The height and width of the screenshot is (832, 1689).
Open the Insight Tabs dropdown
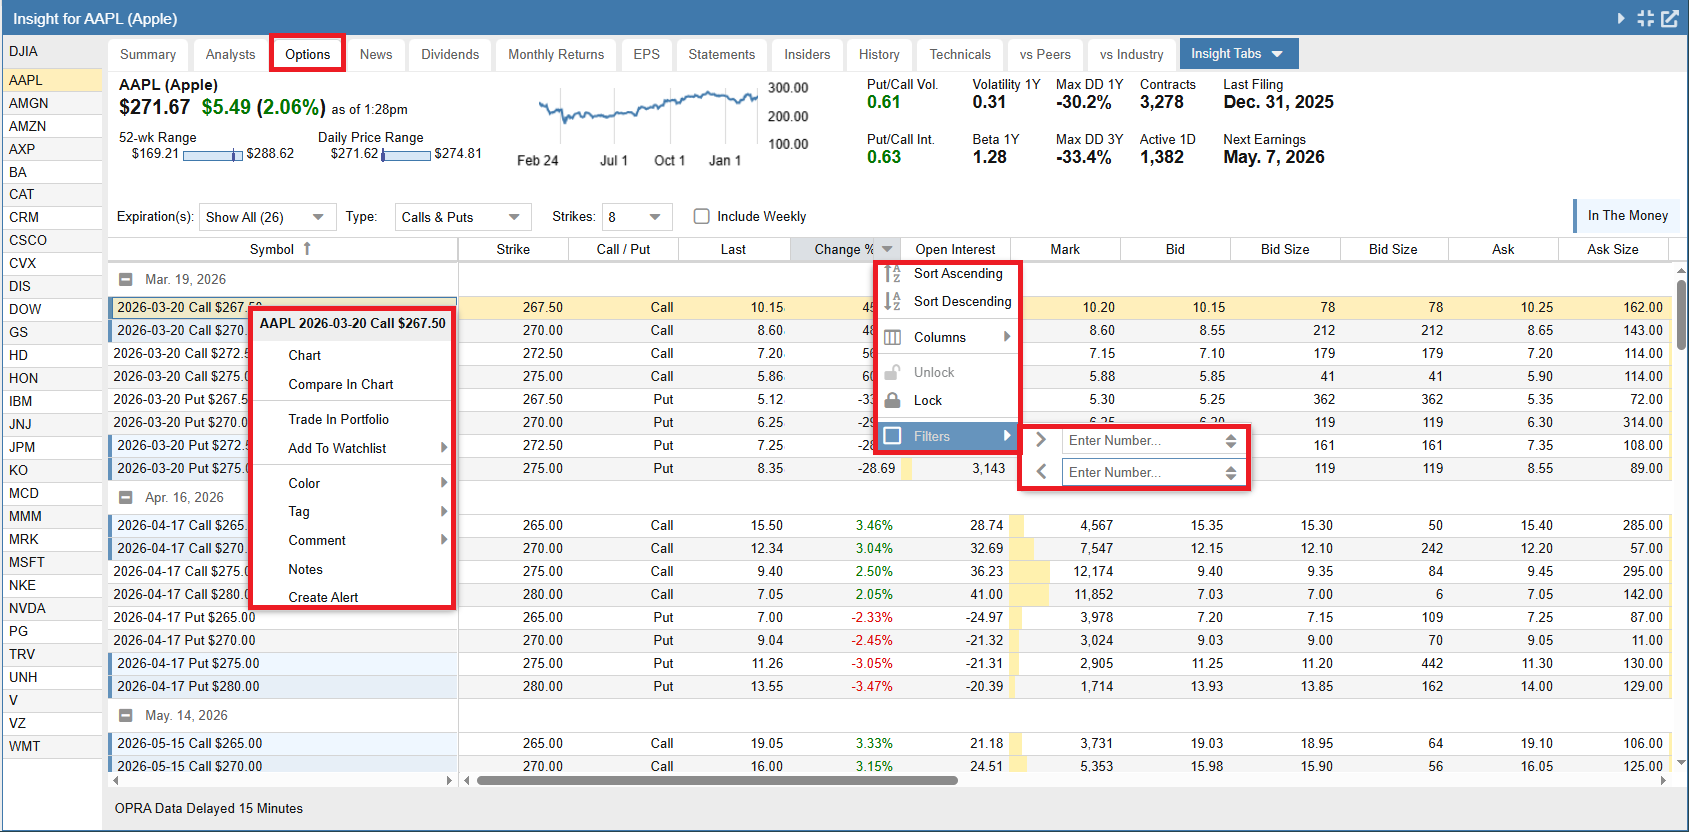pyautogui.click(x=1238, y=54)
